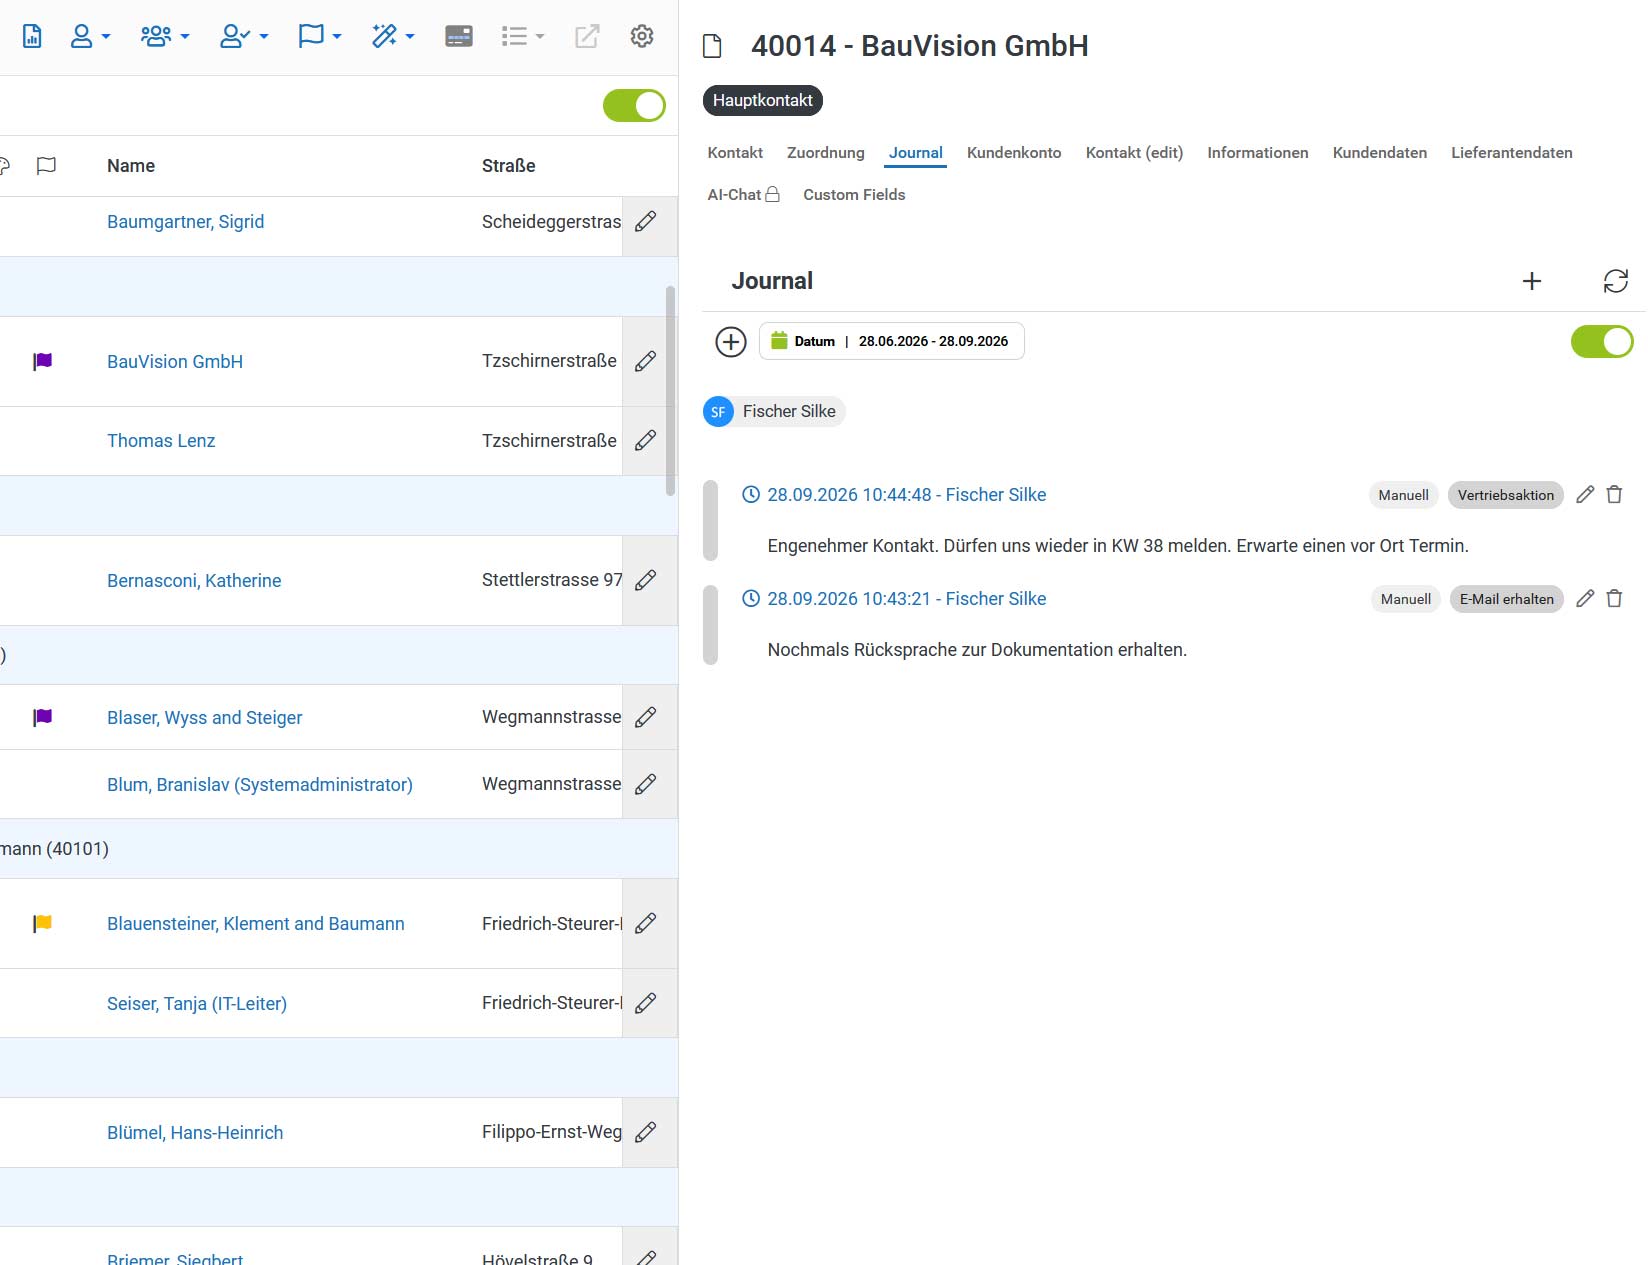Open the single-person dropdown in toolbar
1648x1265 pixels.
point(90,36)
